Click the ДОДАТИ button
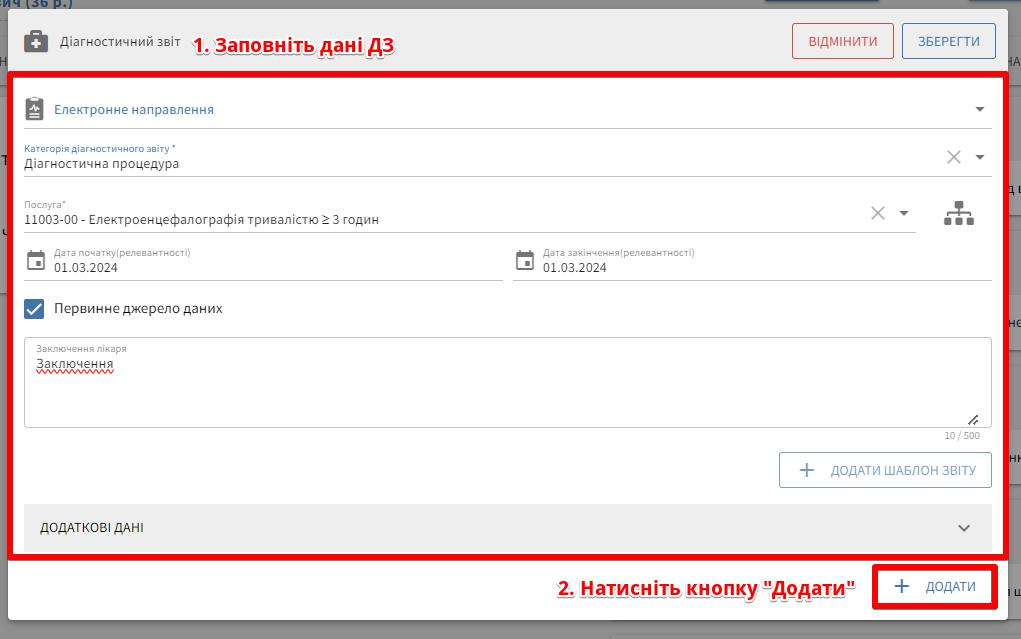1021x639 pixels. click(936, 586)
